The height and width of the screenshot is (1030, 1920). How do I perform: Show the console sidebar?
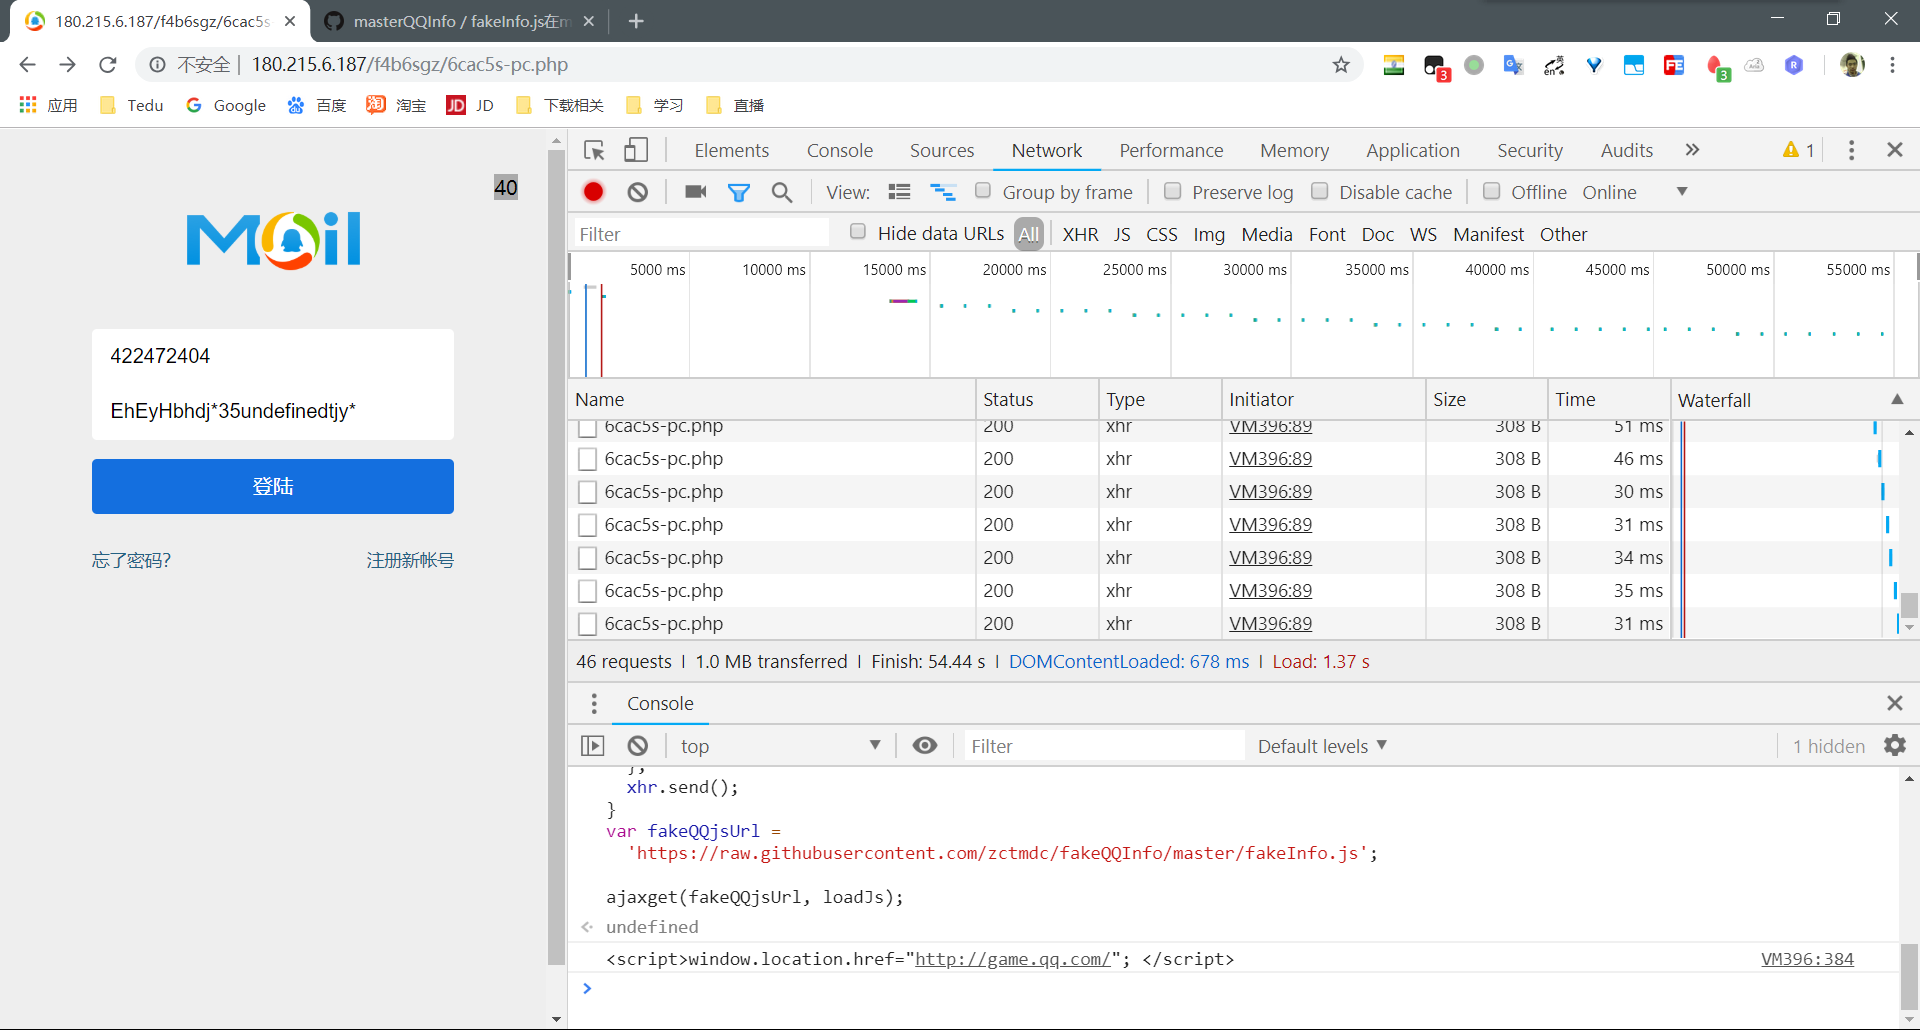[x=593, y=746]
